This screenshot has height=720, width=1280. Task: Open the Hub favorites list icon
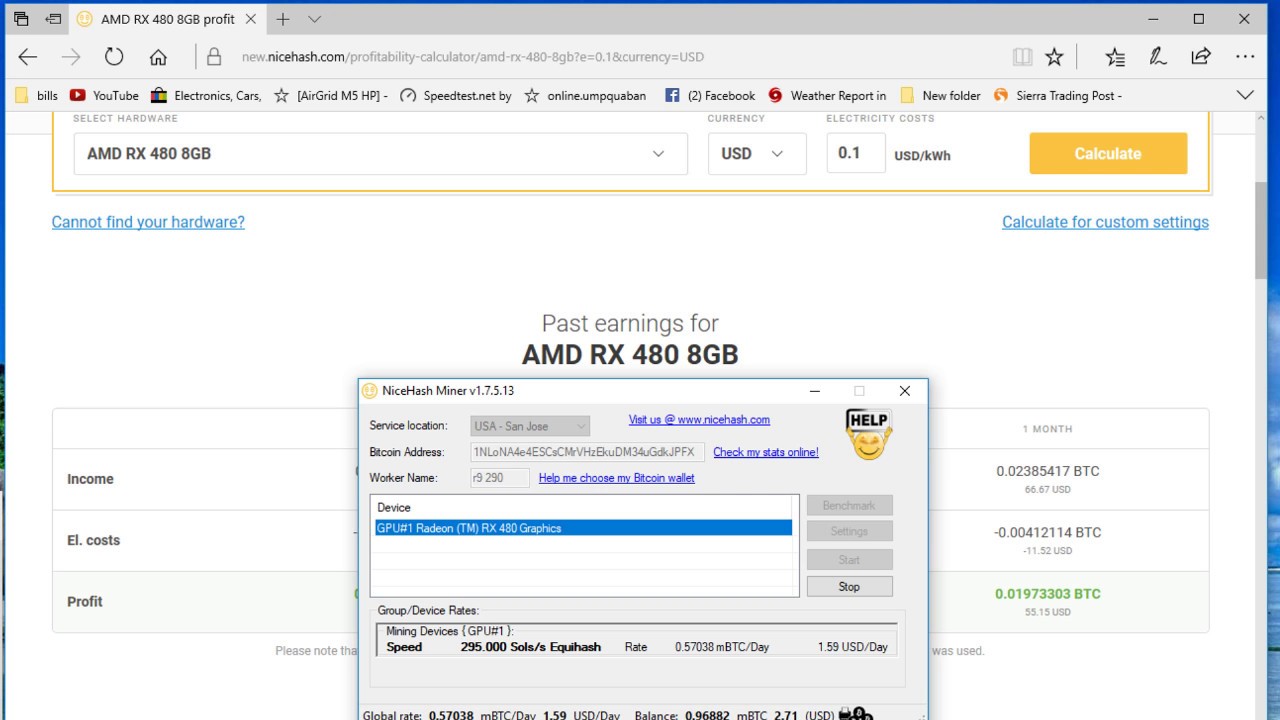pyautogui.click(x=1115, y=57)
